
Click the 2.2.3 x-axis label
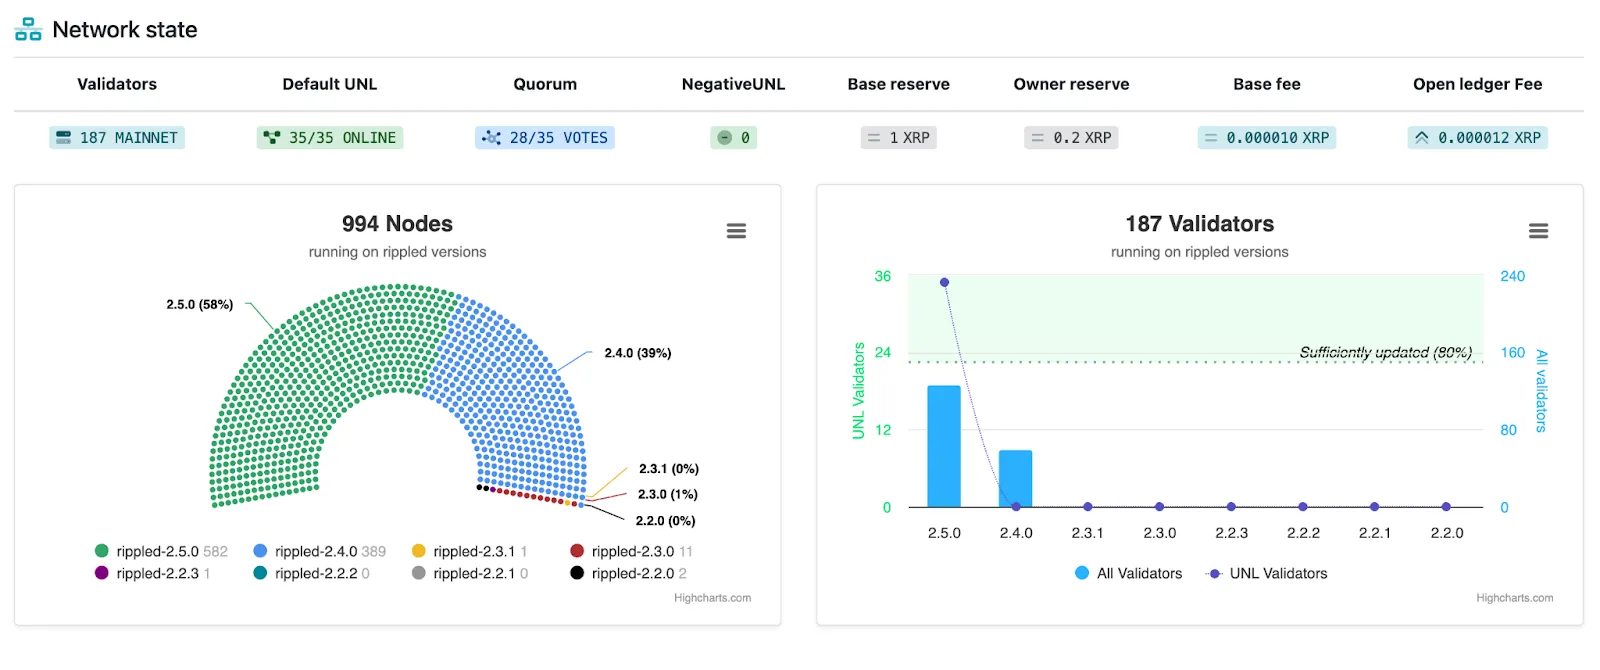point(1231,533)
